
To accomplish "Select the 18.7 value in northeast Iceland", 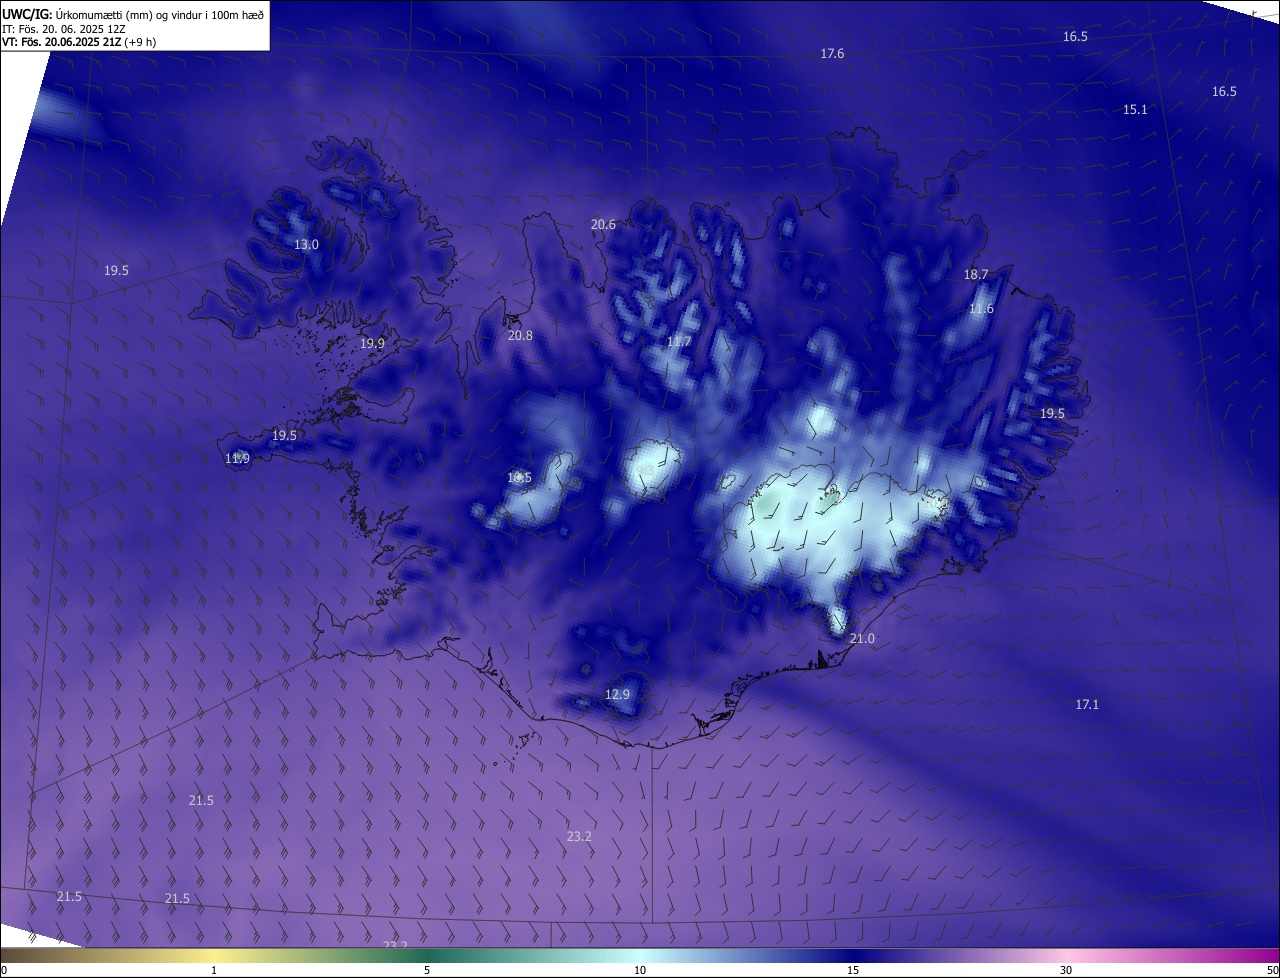I will (x=976, y=275).
